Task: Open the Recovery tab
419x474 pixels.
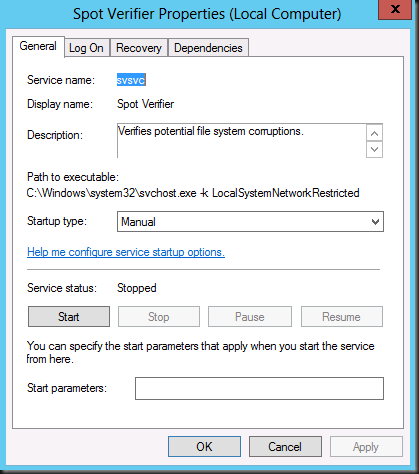Action: [139, 48]
